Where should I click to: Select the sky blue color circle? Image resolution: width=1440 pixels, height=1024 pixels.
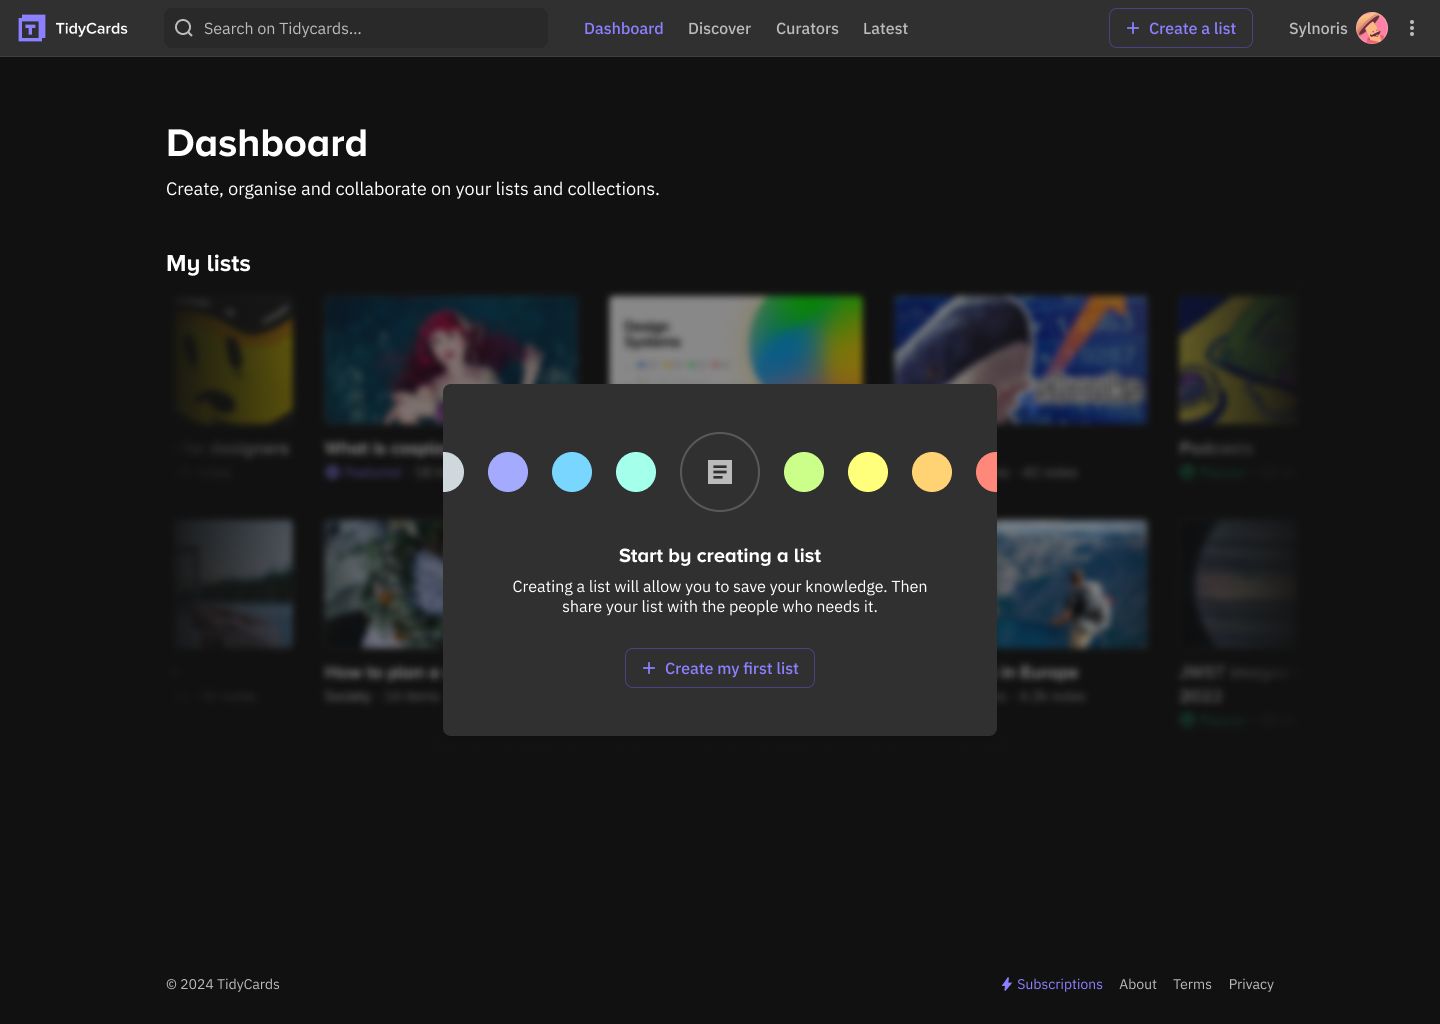(x=572, y=472)
